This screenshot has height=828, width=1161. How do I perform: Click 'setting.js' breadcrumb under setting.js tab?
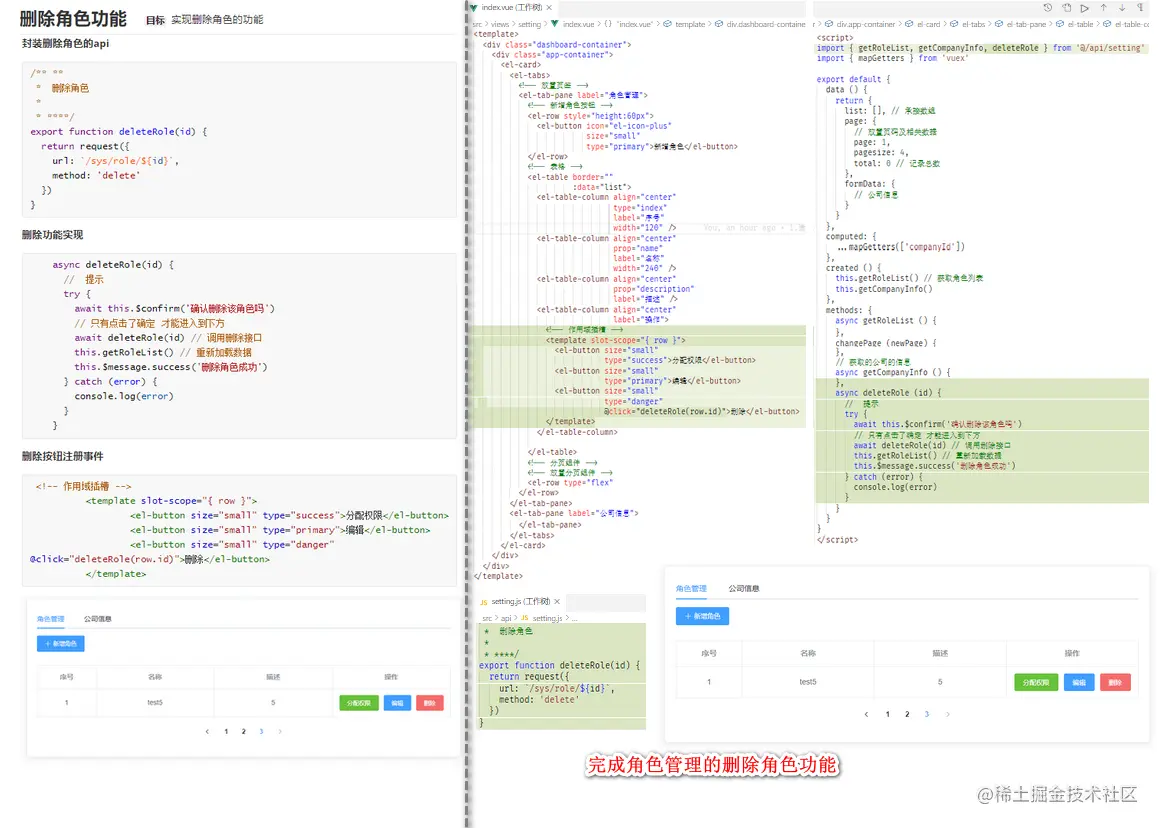tap(546, 618)
